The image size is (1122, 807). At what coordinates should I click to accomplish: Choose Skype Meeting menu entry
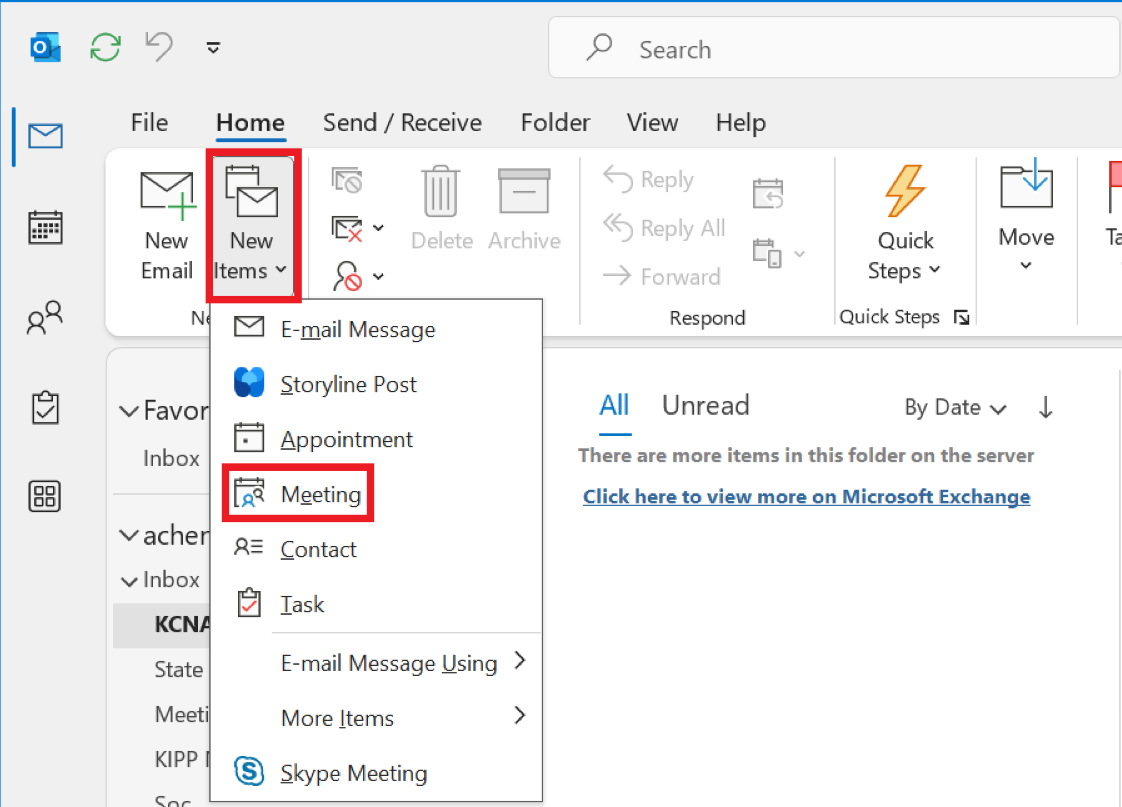click(353, 773)
